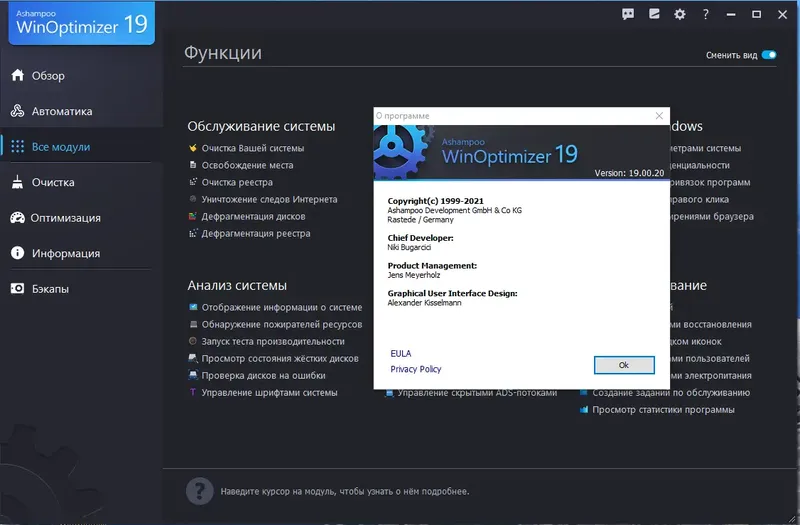Screen dimensions: 800x525
Task: Click icon beside Очистка реестра
Action: (x=193, y=182)
